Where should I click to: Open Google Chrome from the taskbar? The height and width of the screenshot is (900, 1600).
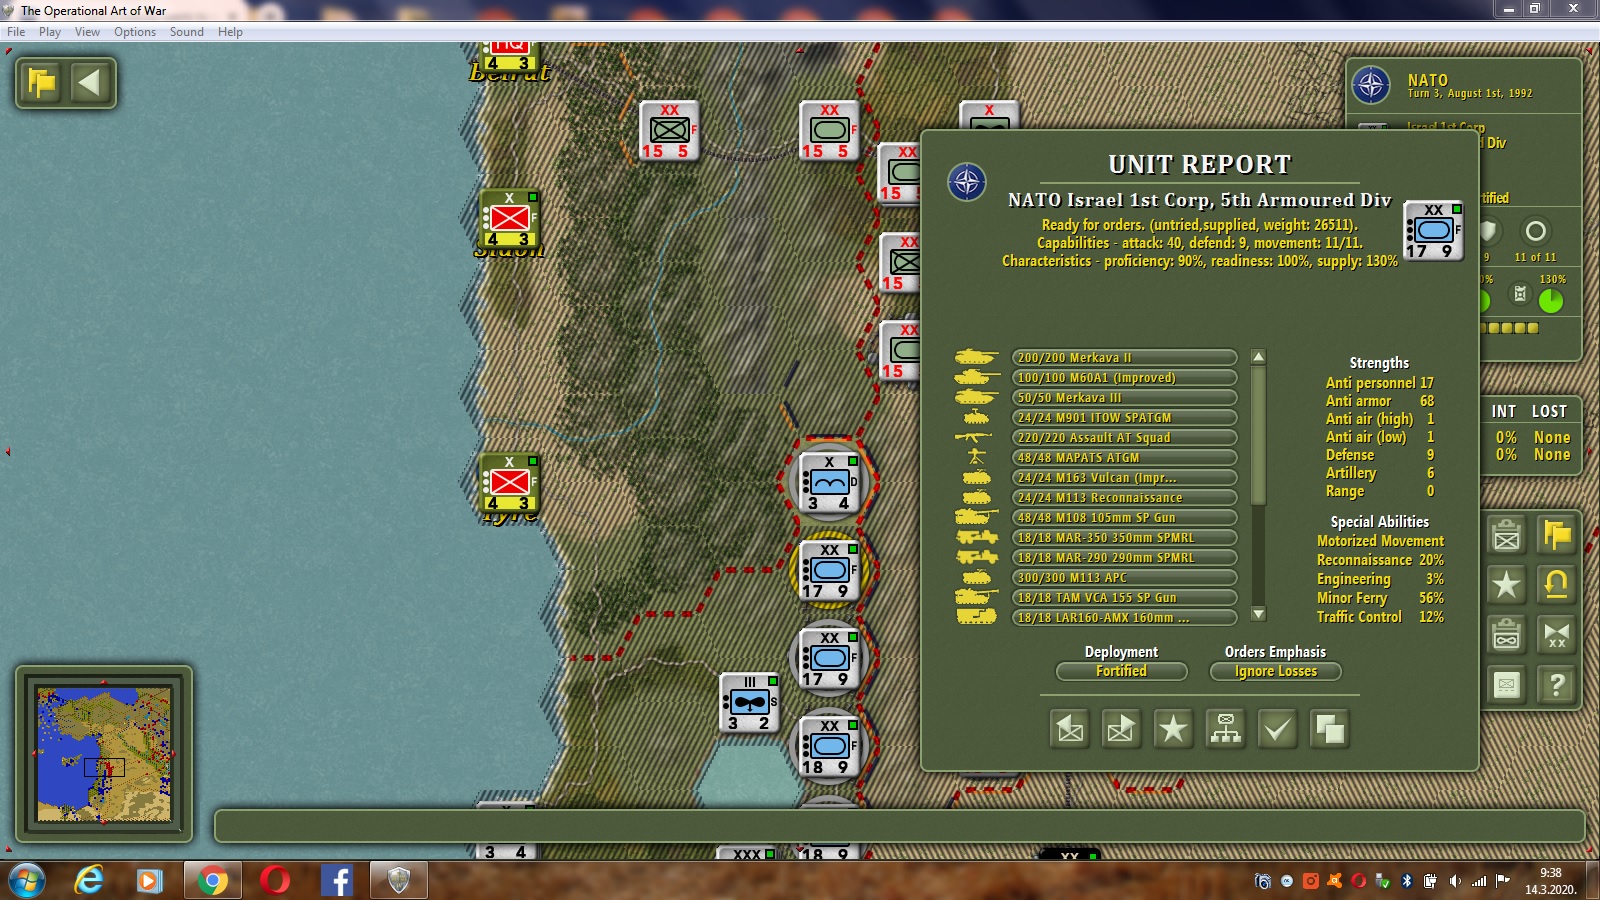[x=212, y=881]
